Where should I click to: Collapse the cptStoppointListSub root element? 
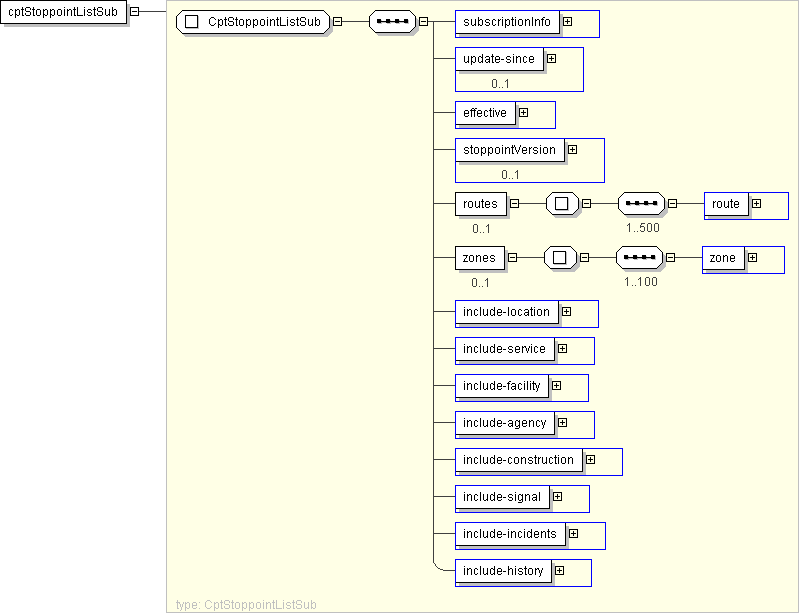pos(134,12)
